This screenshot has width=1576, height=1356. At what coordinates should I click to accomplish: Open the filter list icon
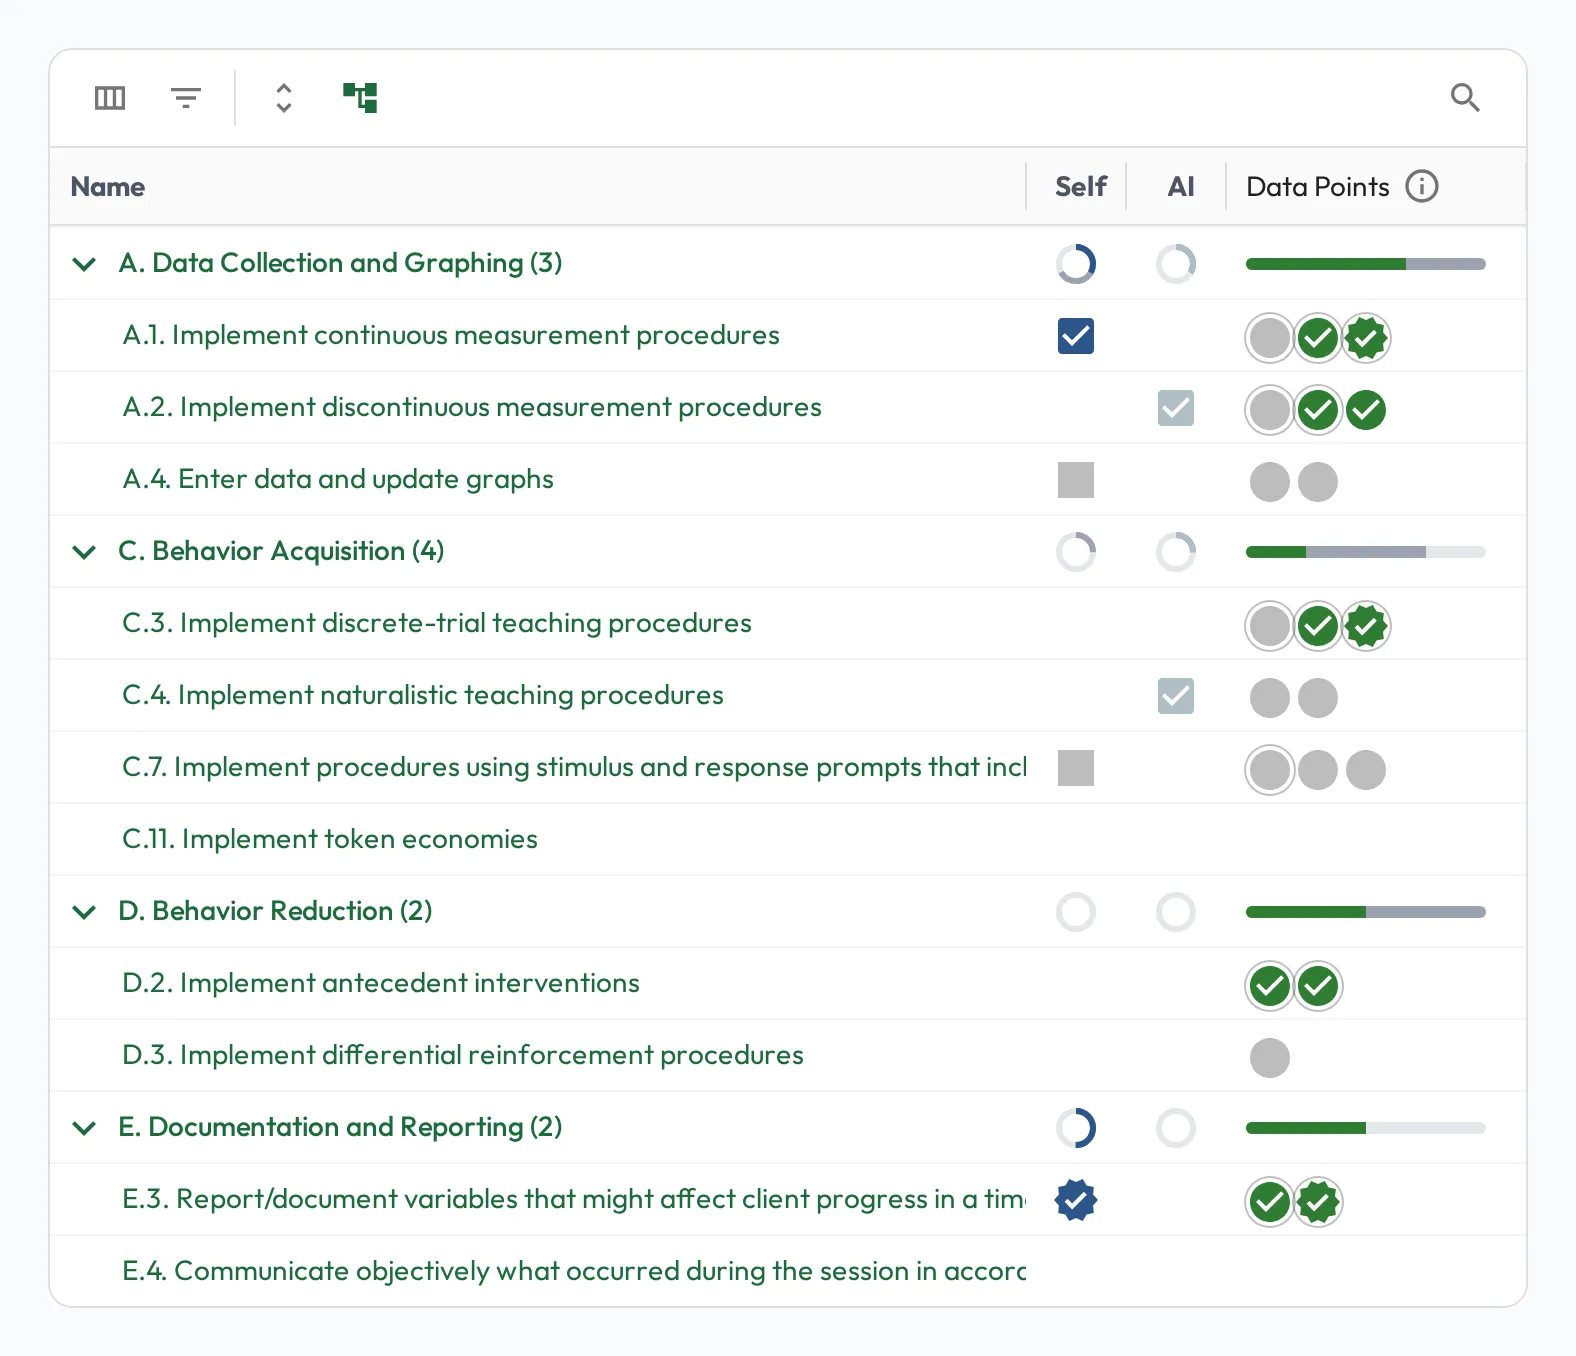pos(186,98)
